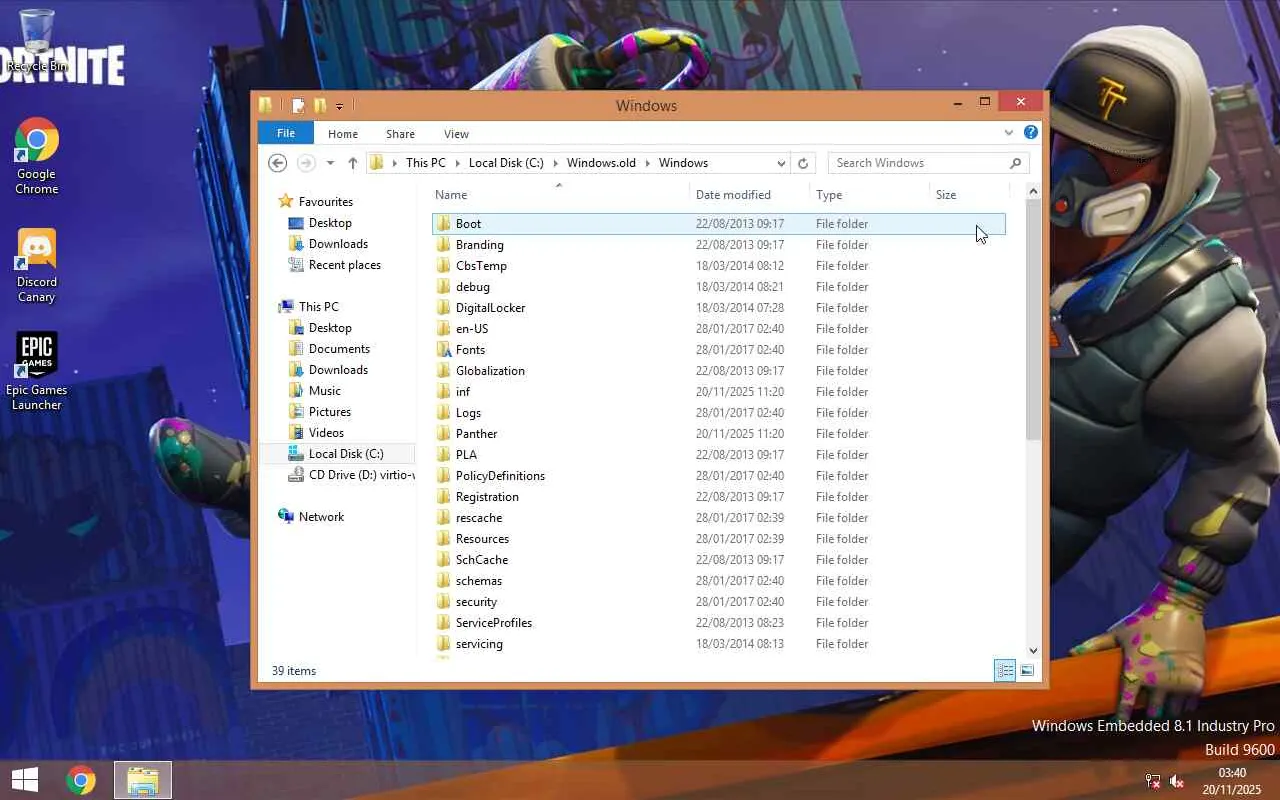The height and width of the screenshot is (800, 1280).
Task: Select the Epic Games Launcher desktop shortcut
Action: click(x=37, y=371)
